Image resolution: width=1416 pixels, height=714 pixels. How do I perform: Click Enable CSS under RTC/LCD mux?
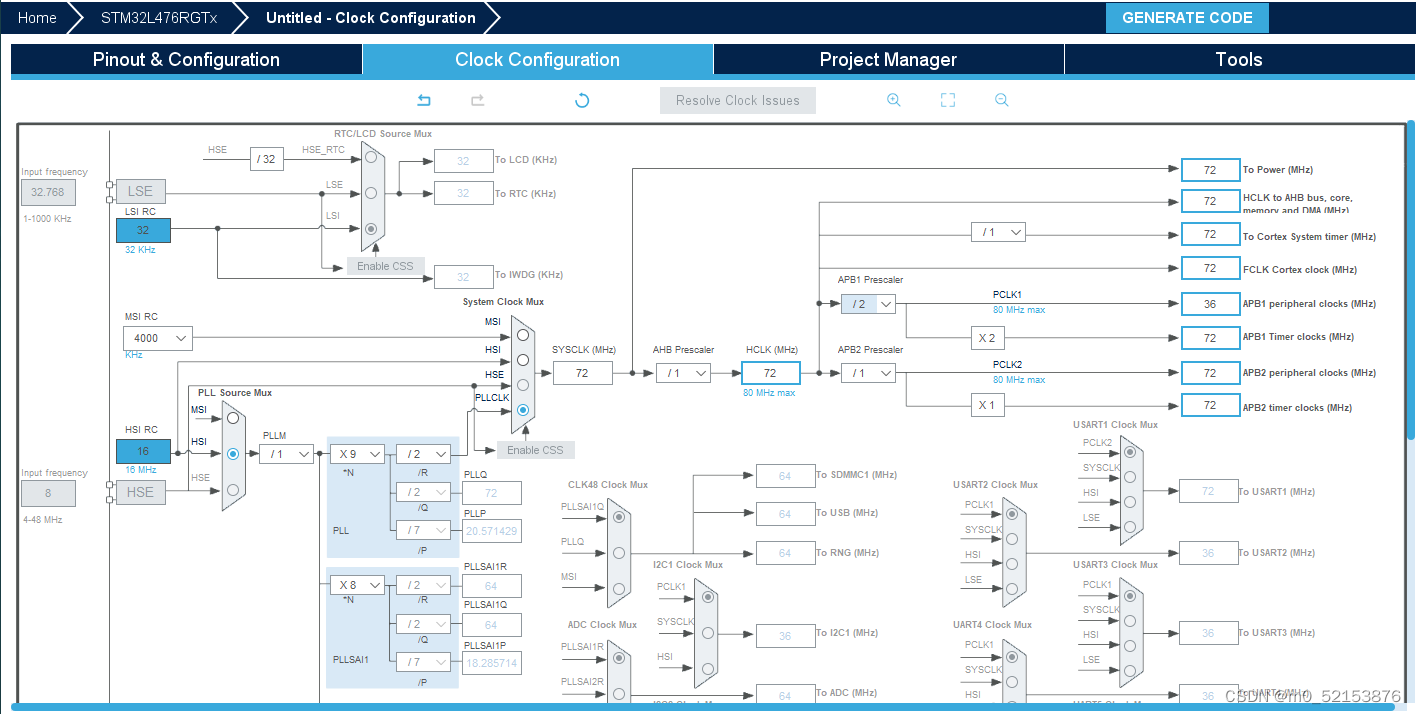385,266
